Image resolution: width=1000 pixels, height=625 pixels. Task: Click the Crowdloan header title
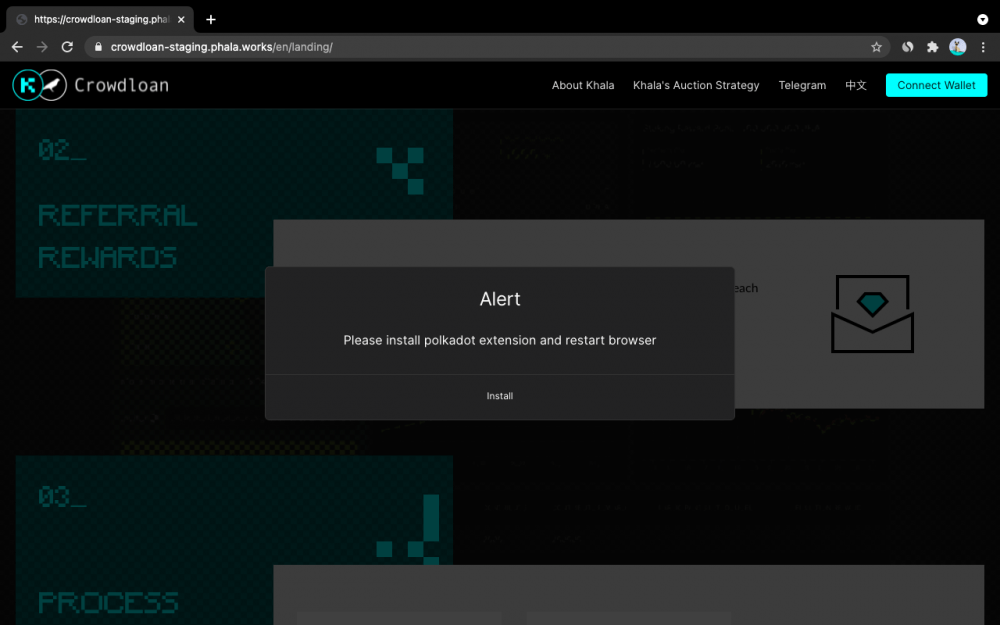[121, 85]
